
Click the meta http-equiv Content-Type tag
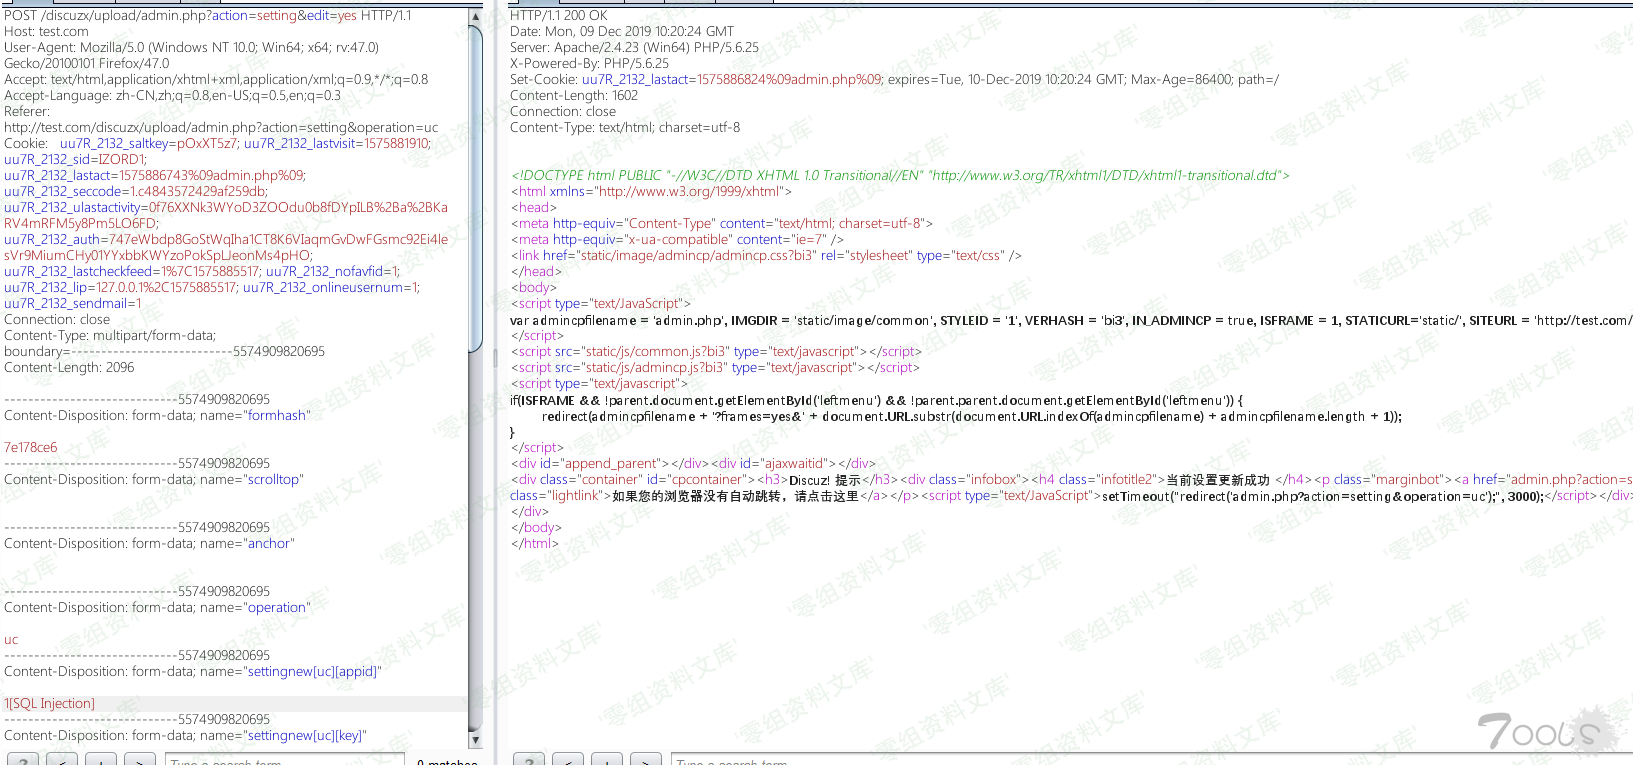click(722, 223)
